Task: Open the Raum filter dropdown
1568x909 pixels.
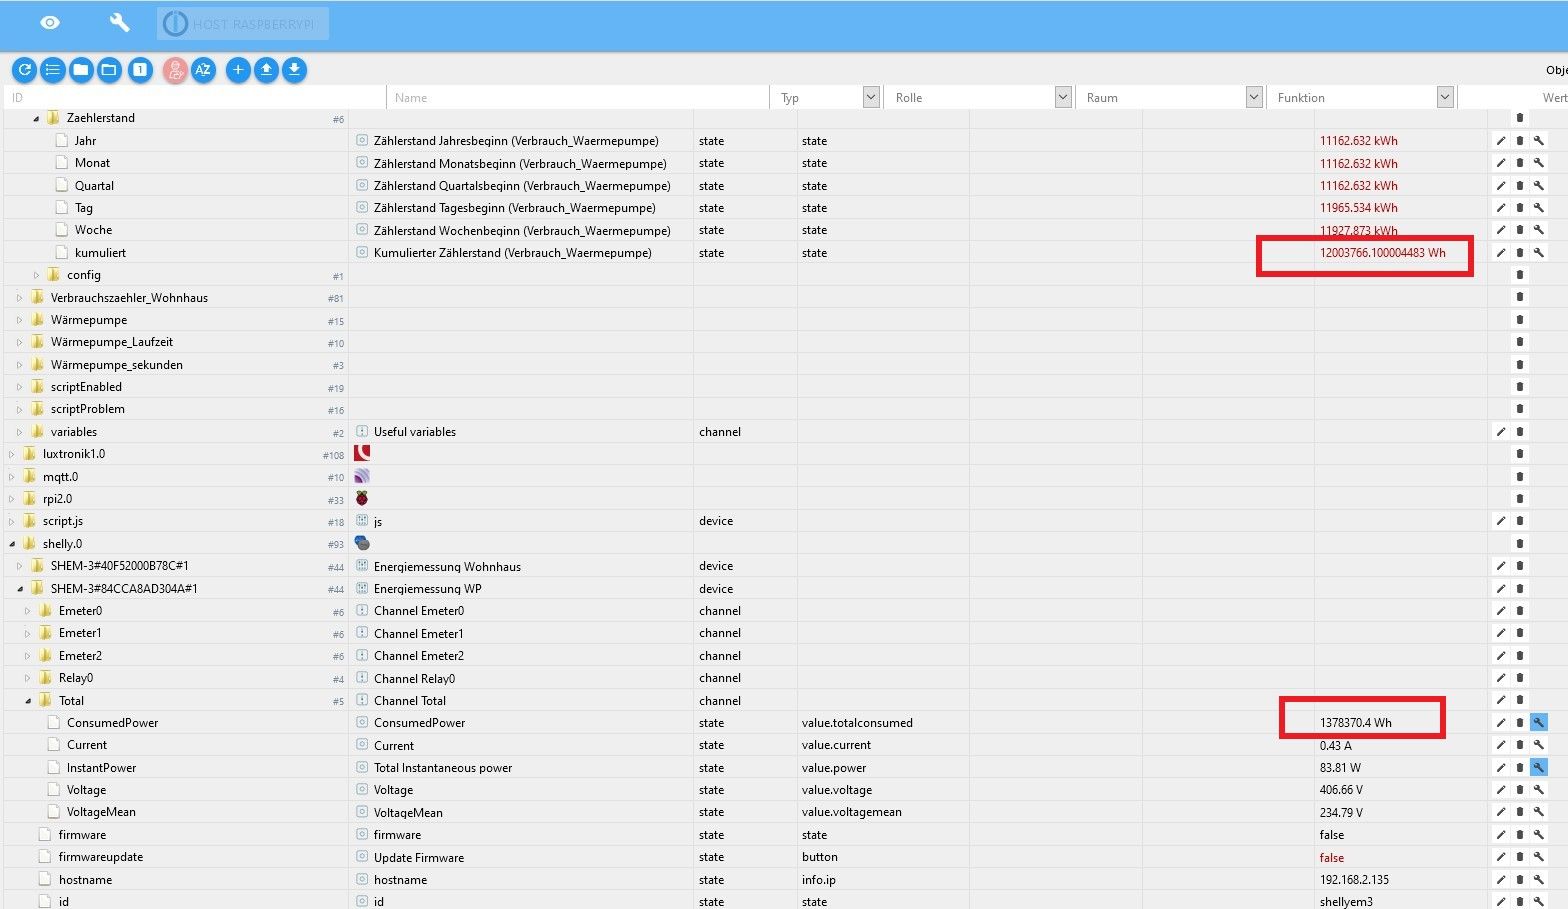Action: coord(1254,97)
